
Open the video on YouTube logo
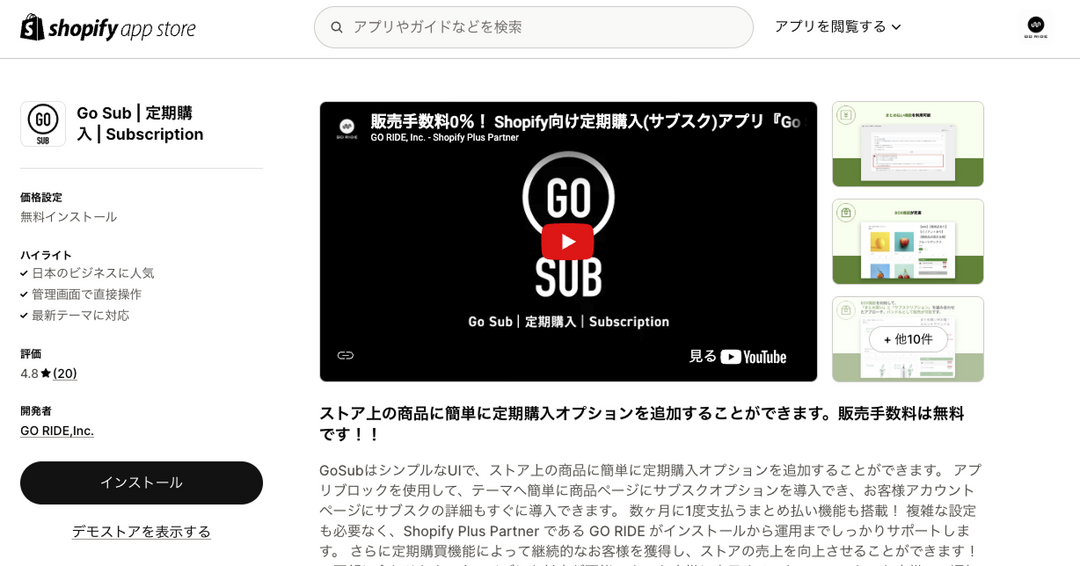tap(754, 357)
